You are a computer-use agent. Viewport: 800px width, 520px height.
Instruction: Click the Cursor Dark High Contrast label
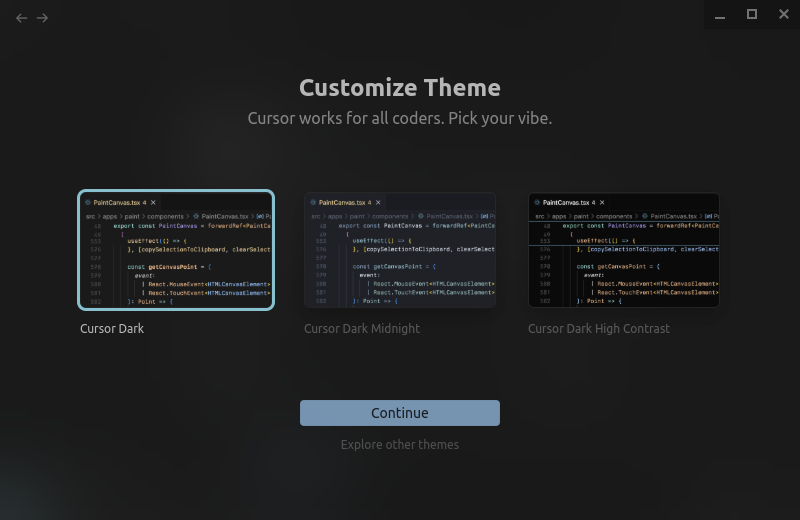coord(599,329)
